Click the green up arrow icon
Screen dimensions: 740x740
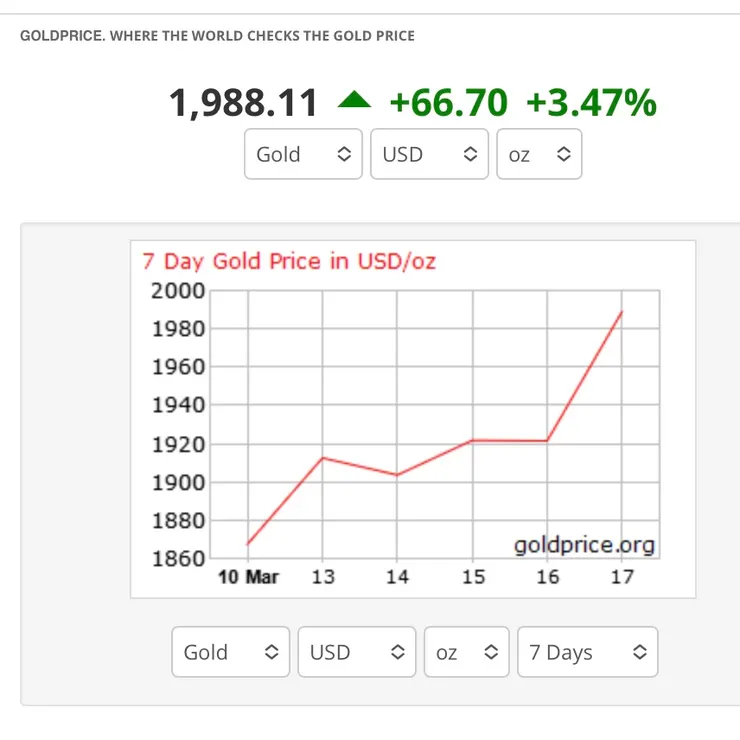pos(354,100)
